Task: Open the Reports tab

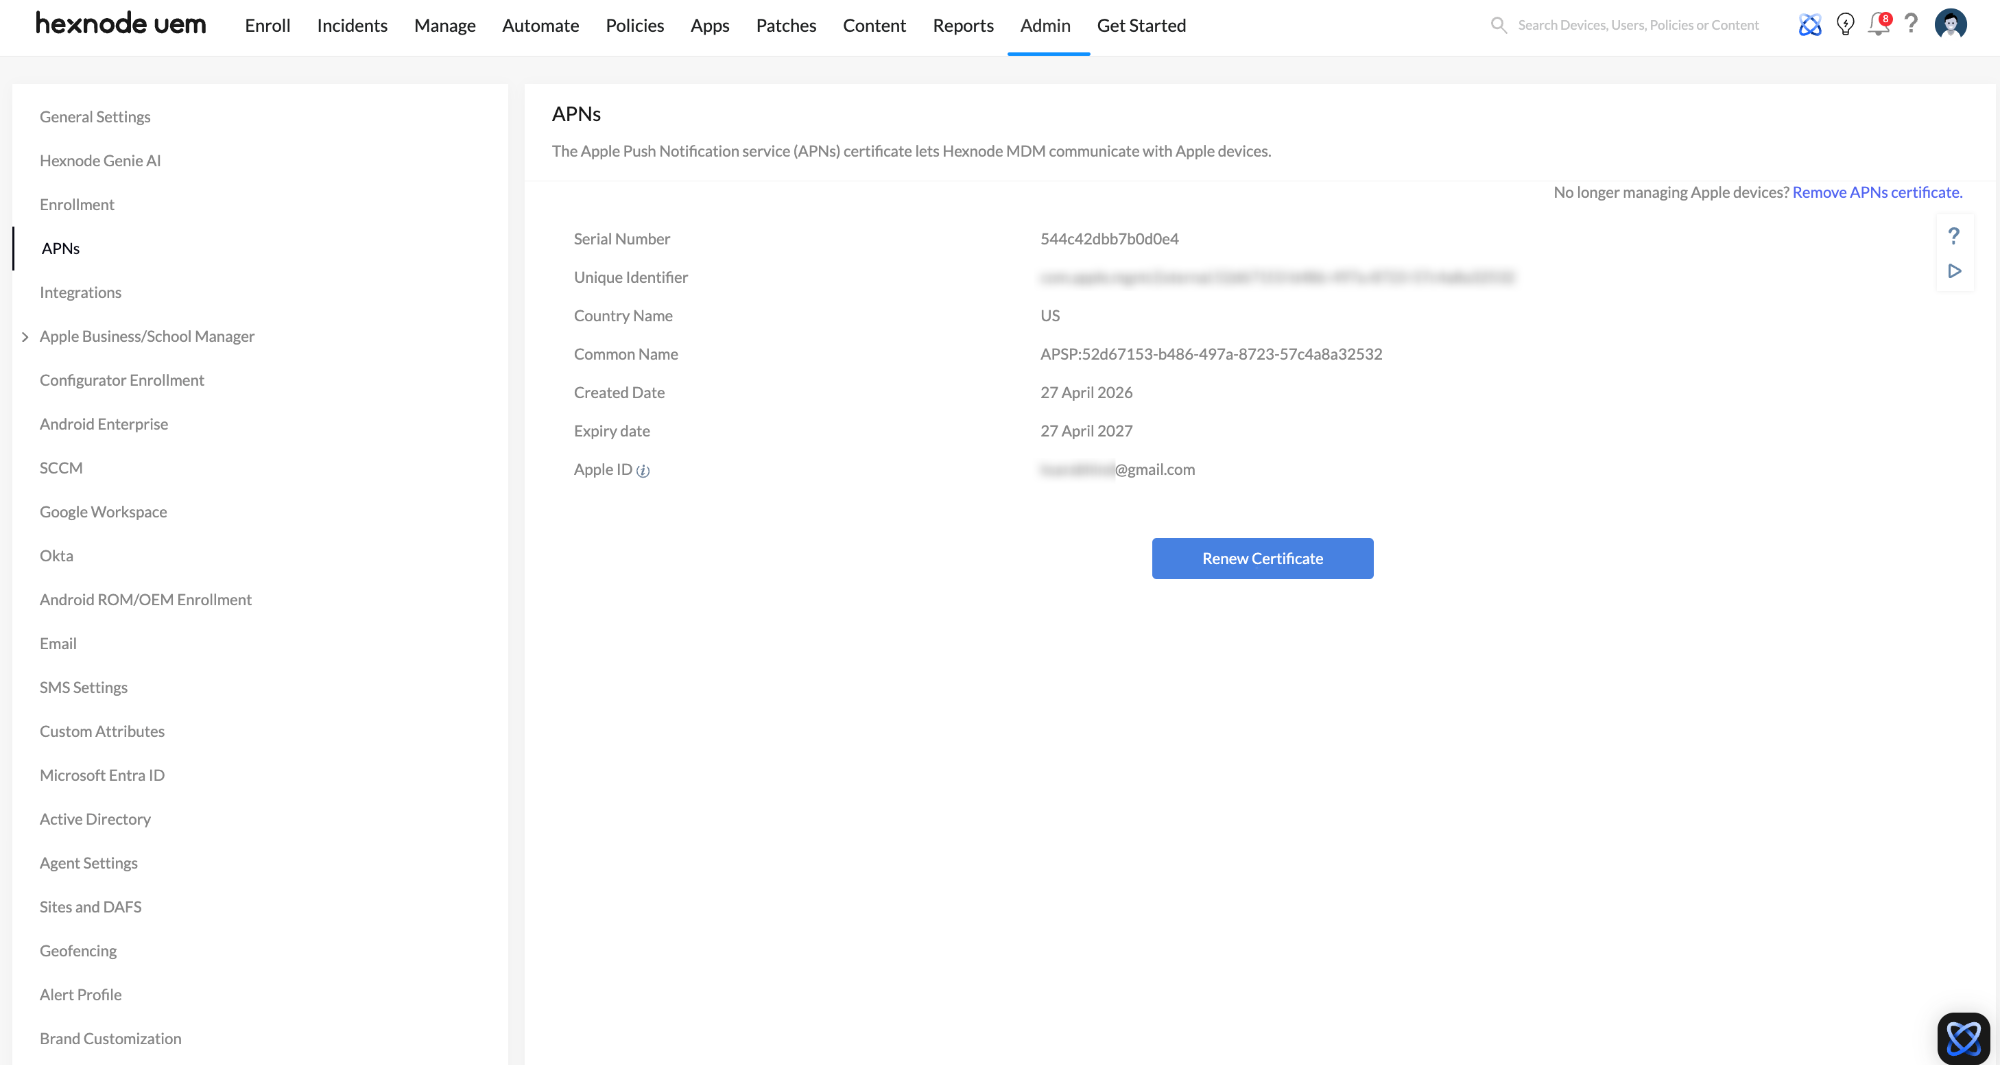Action: pos(963,26)
